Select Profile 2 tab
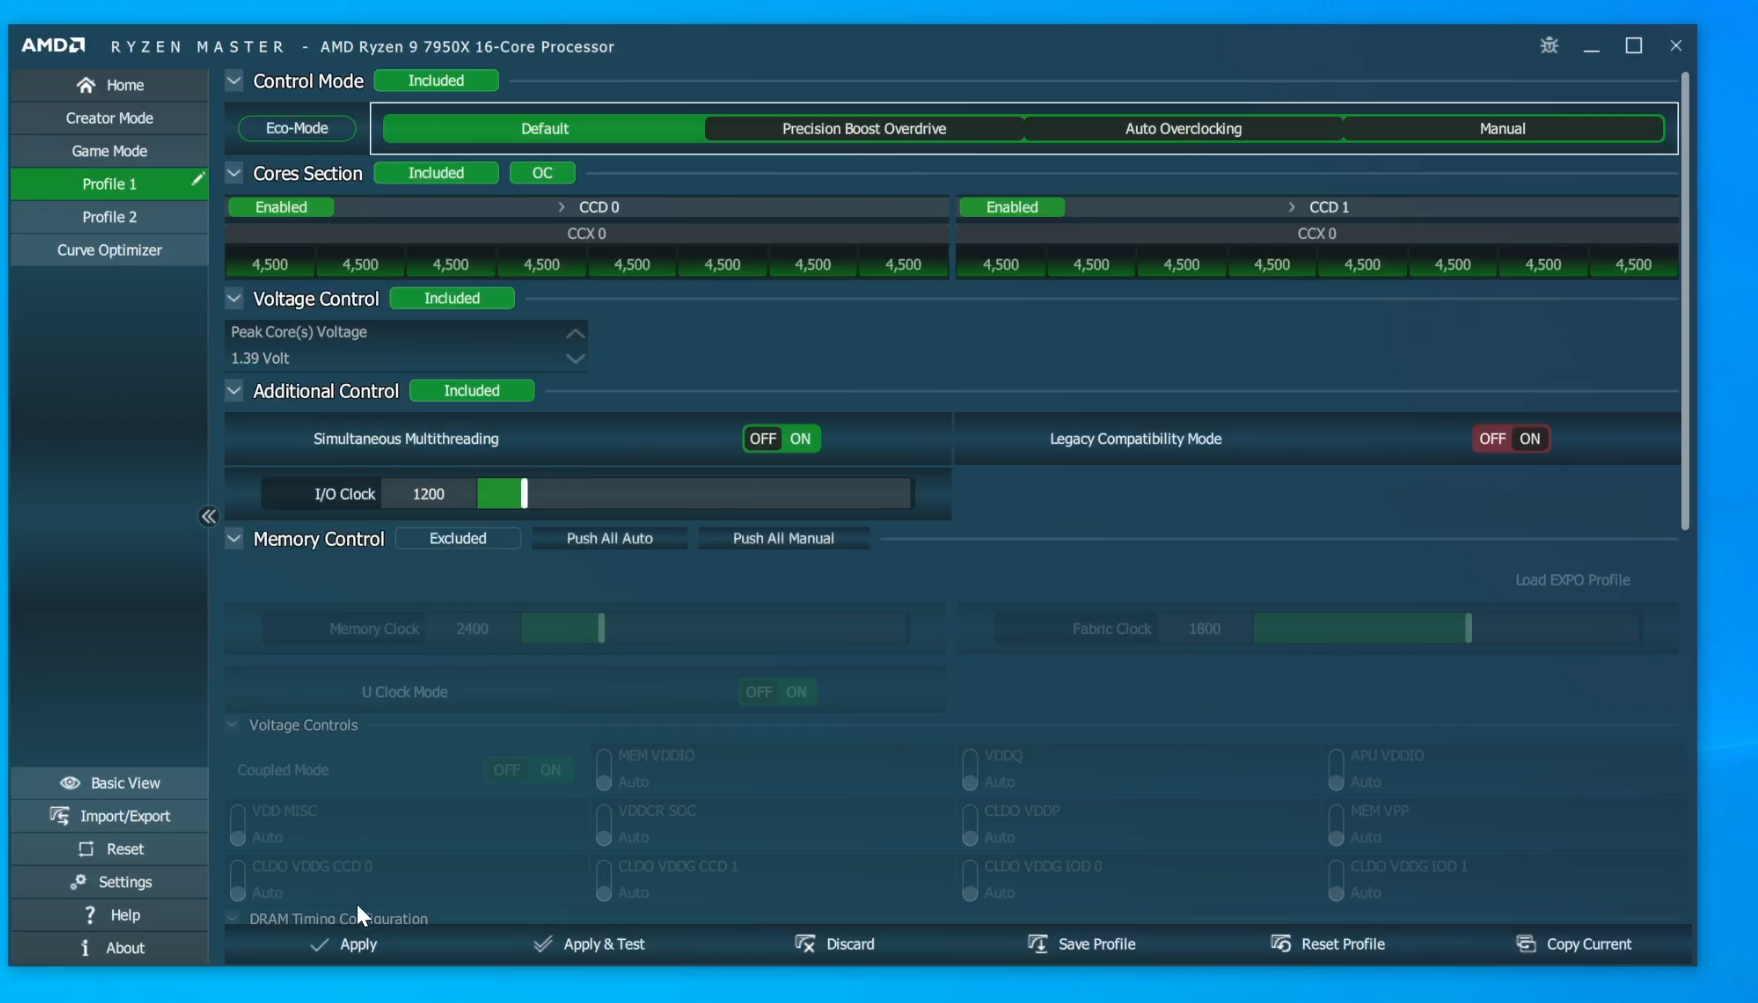 point(109,217)
